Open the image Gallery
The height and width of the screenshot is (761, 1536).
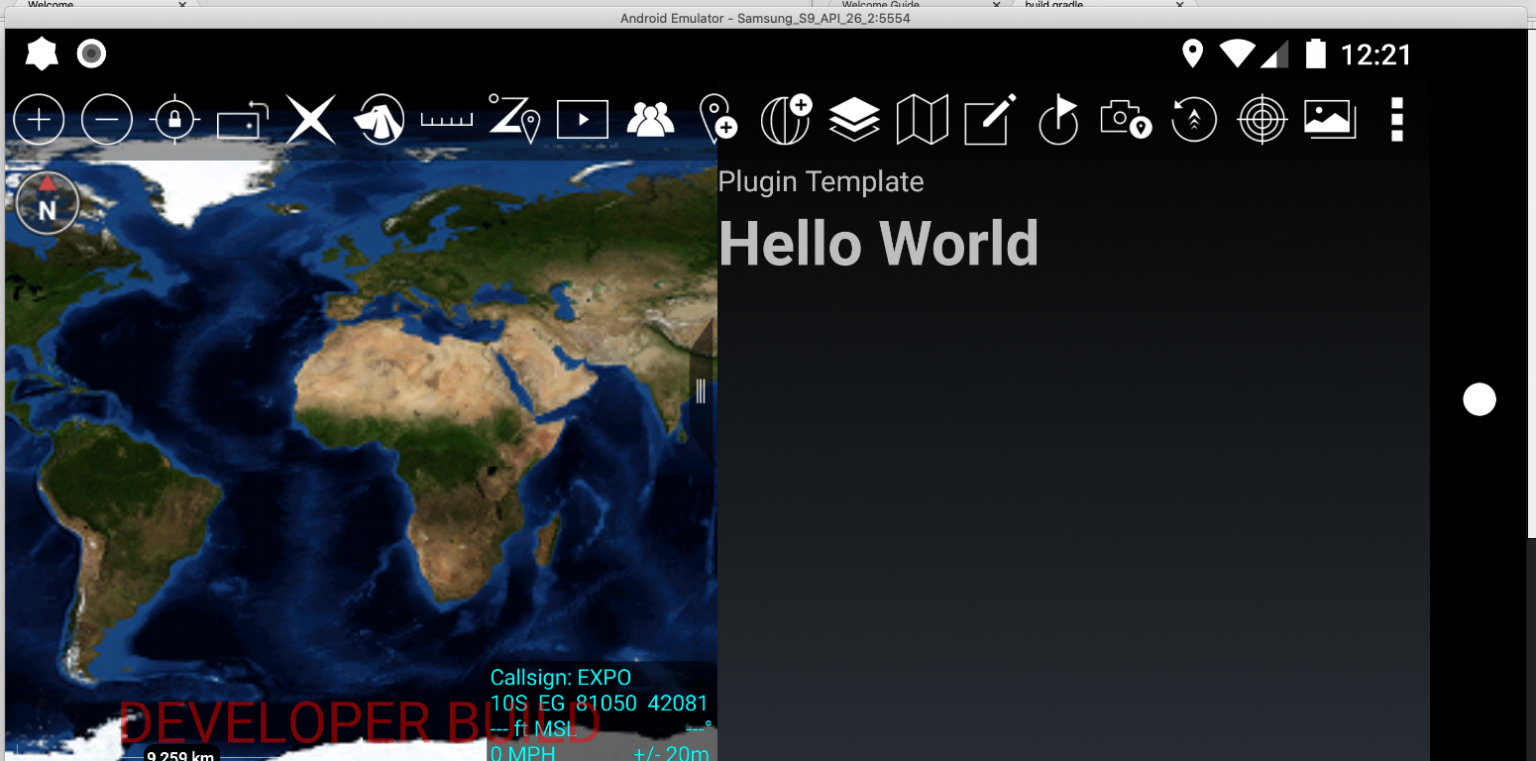click(1329, 119)
